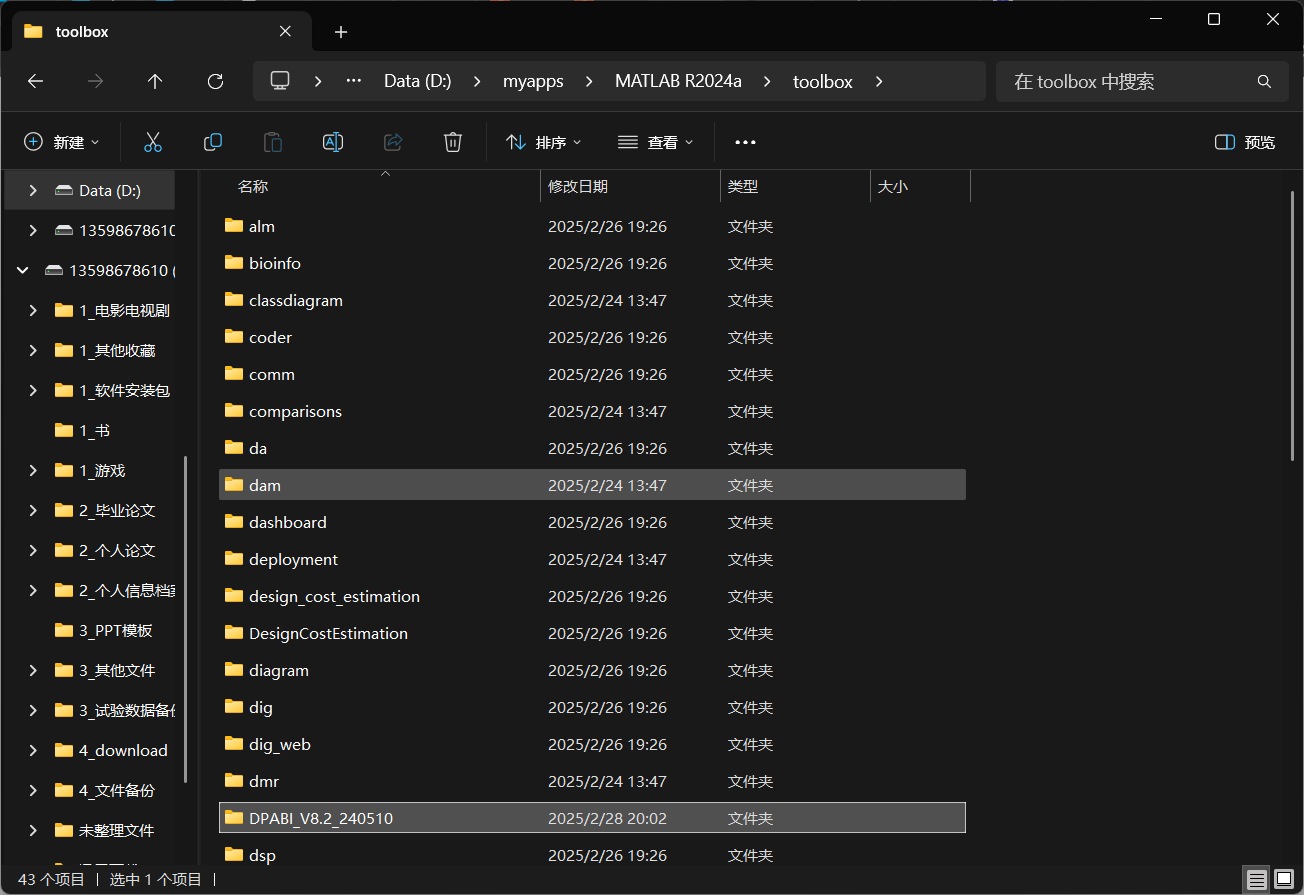Switch to details view layout icon
Viewport: 1304px width, 895px height.
pyautogui.click(x=1257, y=880)
